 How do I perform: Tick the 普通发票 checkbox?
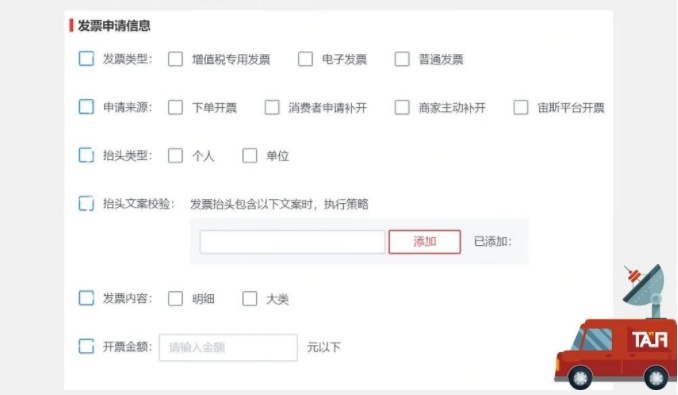click(x=402, y=59)
